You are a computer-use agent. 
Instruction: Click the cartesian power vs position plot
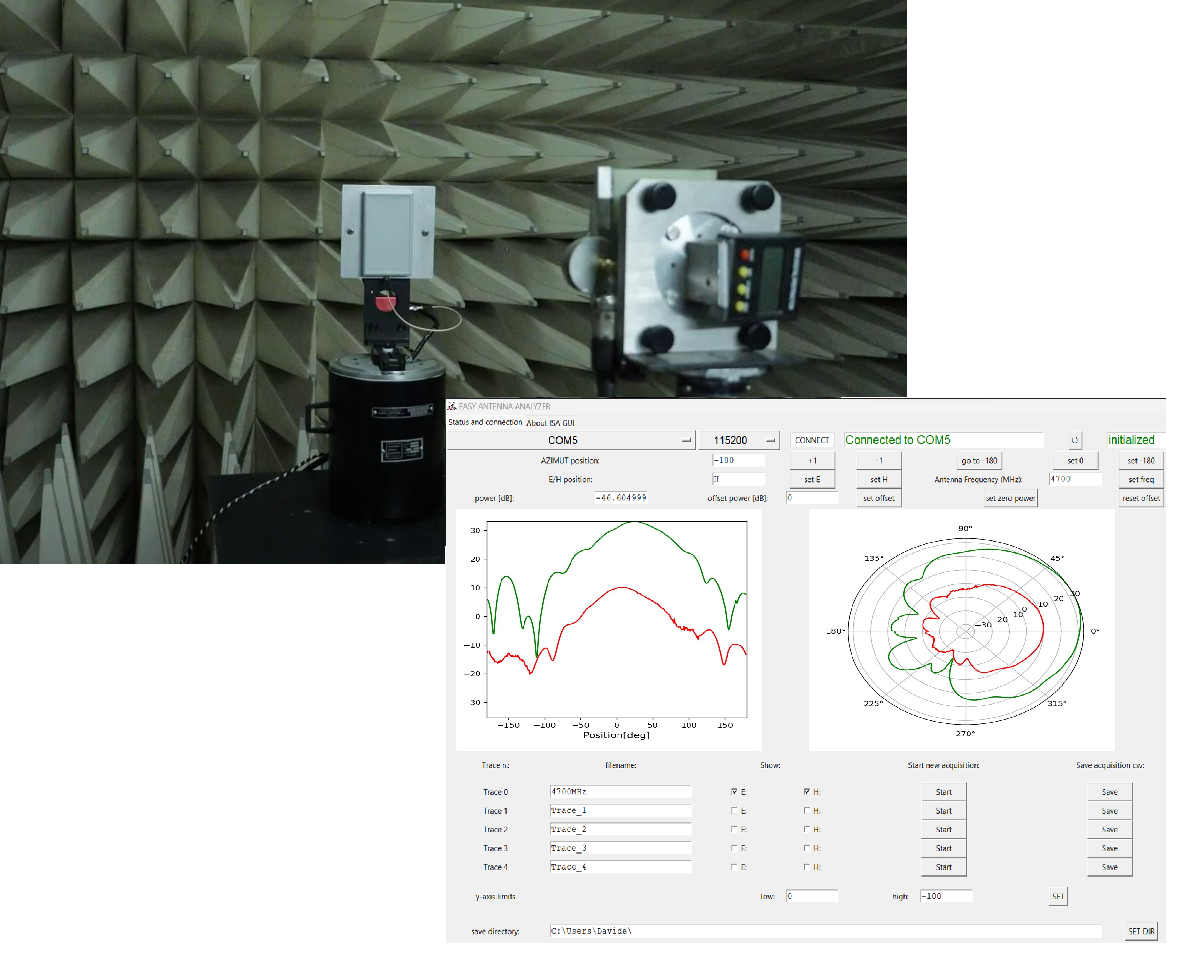pos(609,630)
